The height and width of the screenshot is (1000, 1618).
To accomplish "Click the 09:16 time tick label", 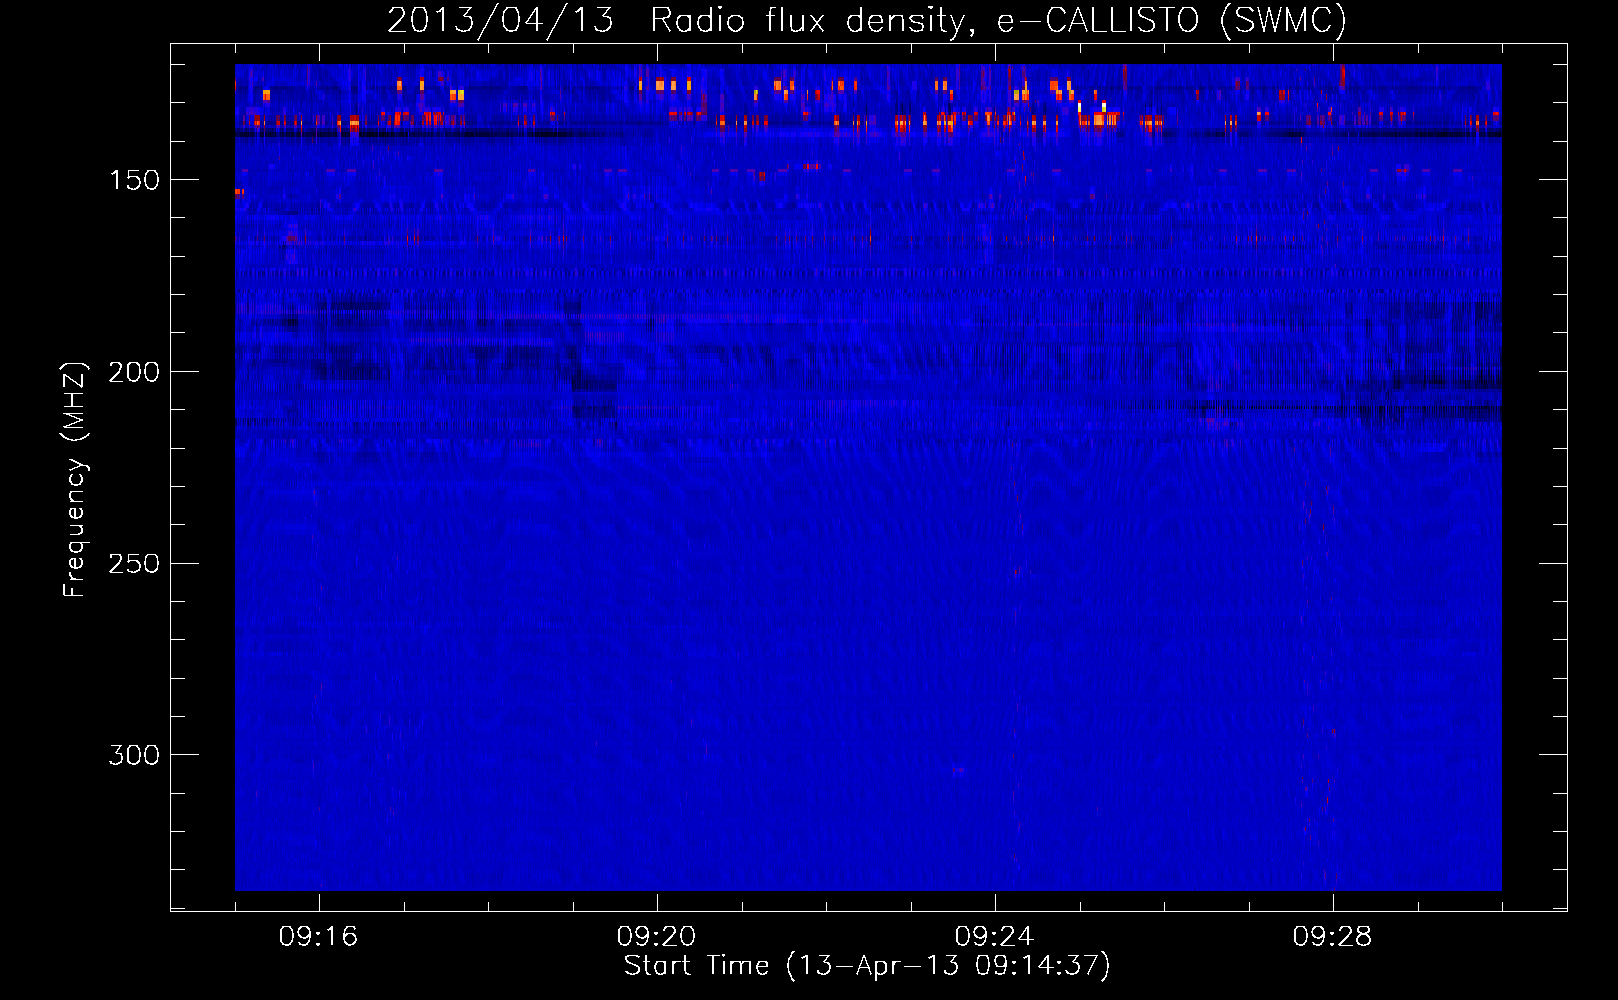I will click(318, 937).
